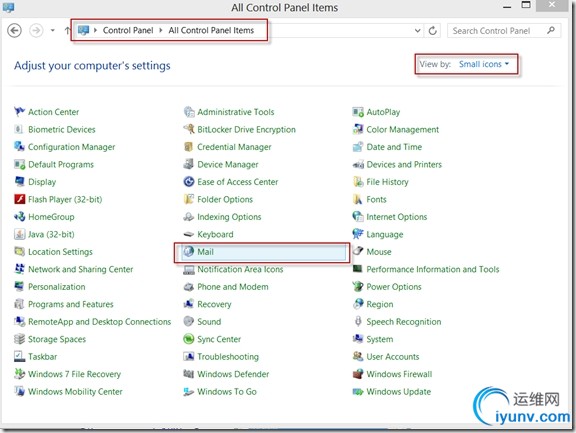Click the Mouse icon

358,252
